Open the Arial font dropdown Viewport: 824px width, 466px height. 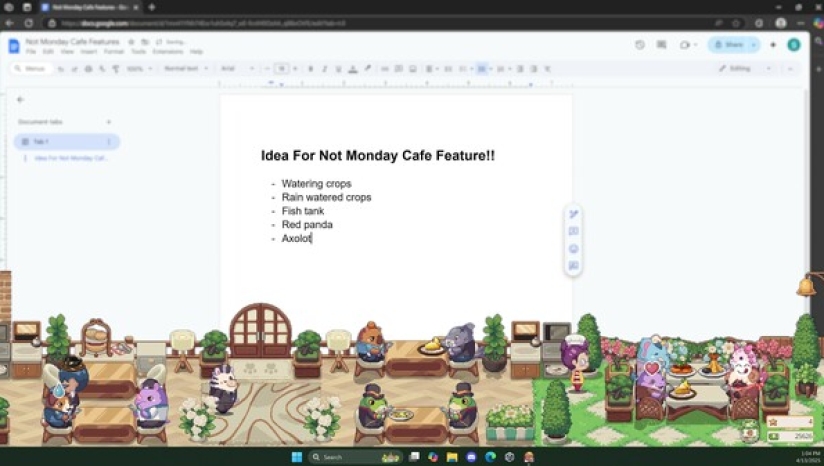pyautogui.click(x=236, y=69)
